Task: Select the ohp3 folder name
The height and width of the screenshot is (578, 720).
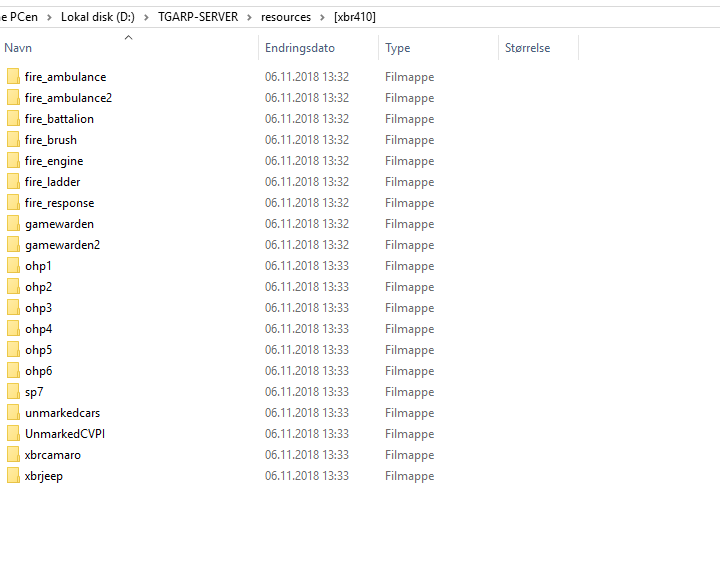Action: click(x=39, y=308)
